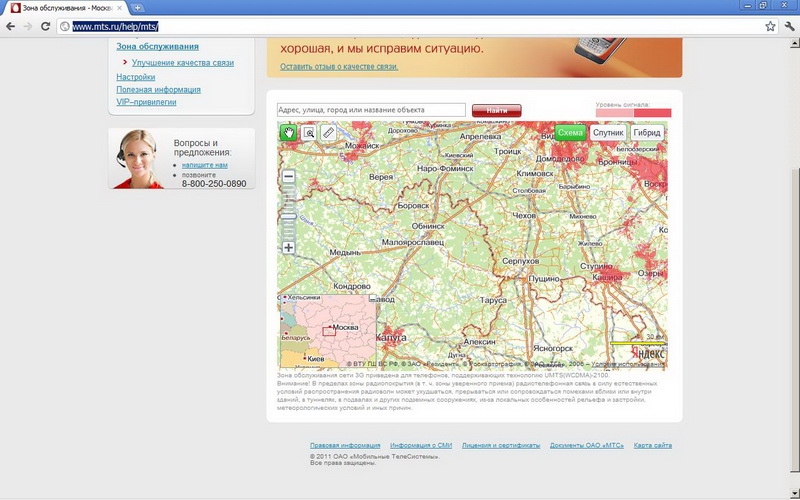
Task: Reload the page with refresh icon
Action: coord(45,26)
